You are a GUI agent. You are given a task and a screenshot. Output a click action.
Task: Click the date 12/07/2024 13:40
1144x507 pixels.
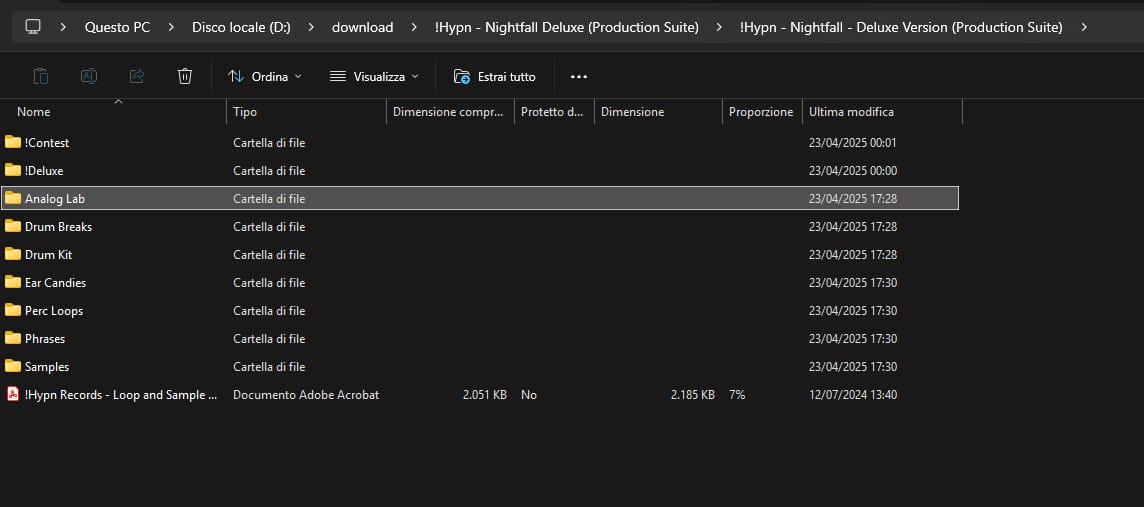coord(853,395)
